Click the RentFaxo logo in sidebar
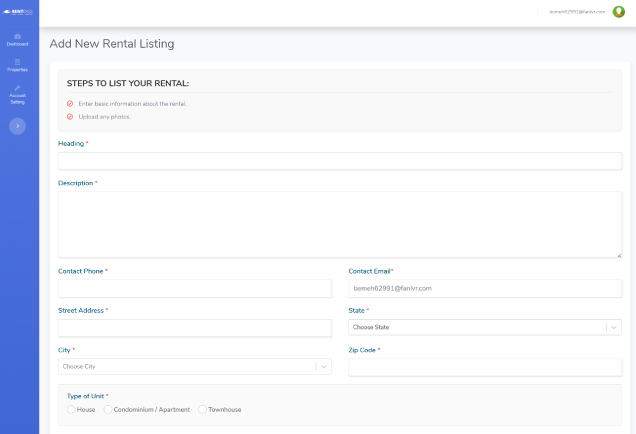636x434 pixels. pos(19,11)
